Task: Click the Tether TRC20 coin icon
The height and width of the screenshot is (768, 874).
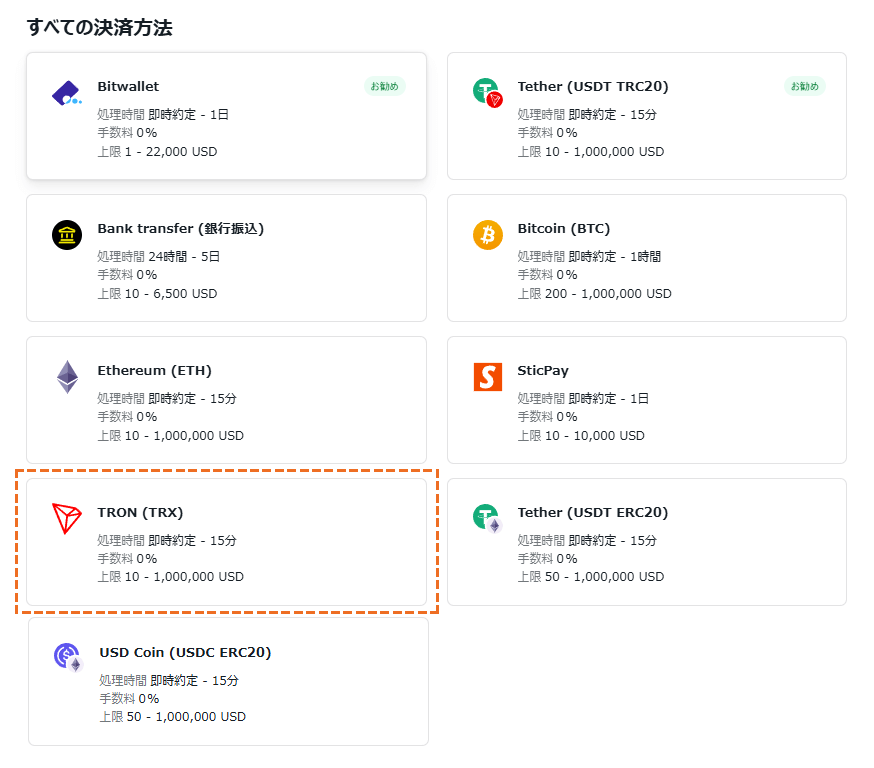Action: click(488, 93)
